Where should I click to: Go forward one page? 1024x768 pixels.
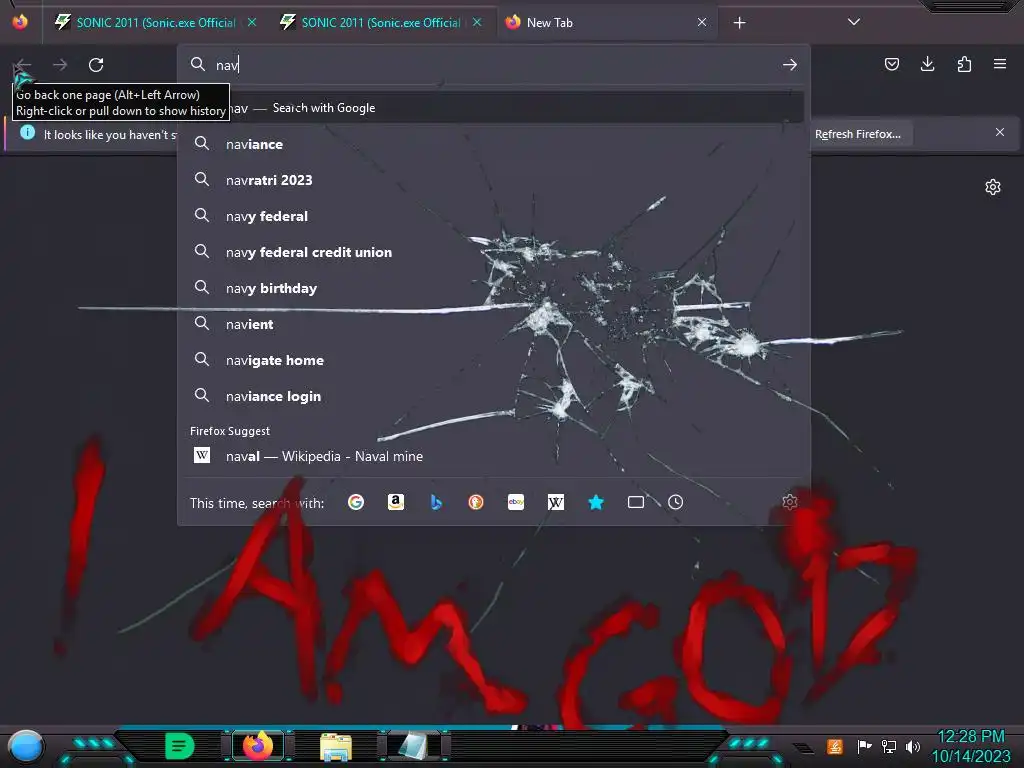pos(60,65)
